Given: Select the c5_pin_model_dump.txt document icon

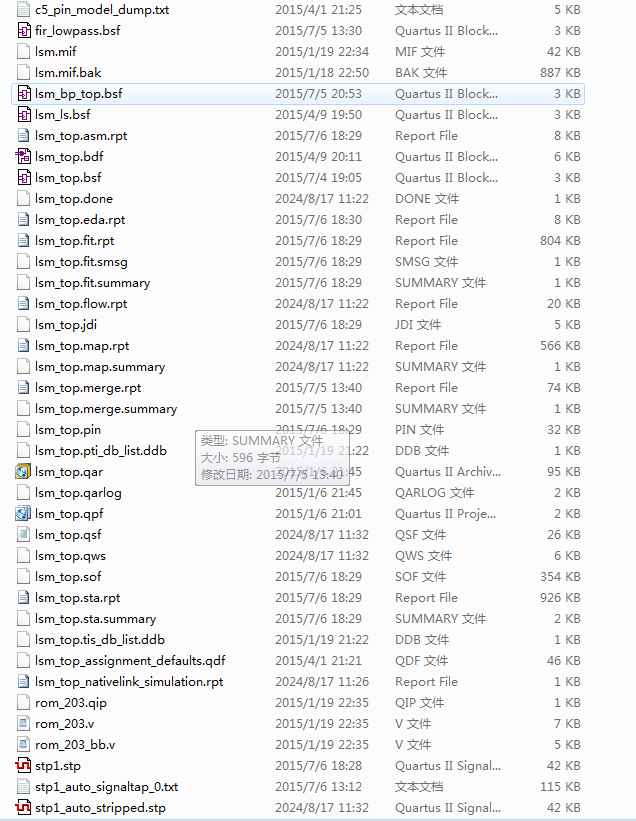Looking at the screenshot, I should pos(24,9).
